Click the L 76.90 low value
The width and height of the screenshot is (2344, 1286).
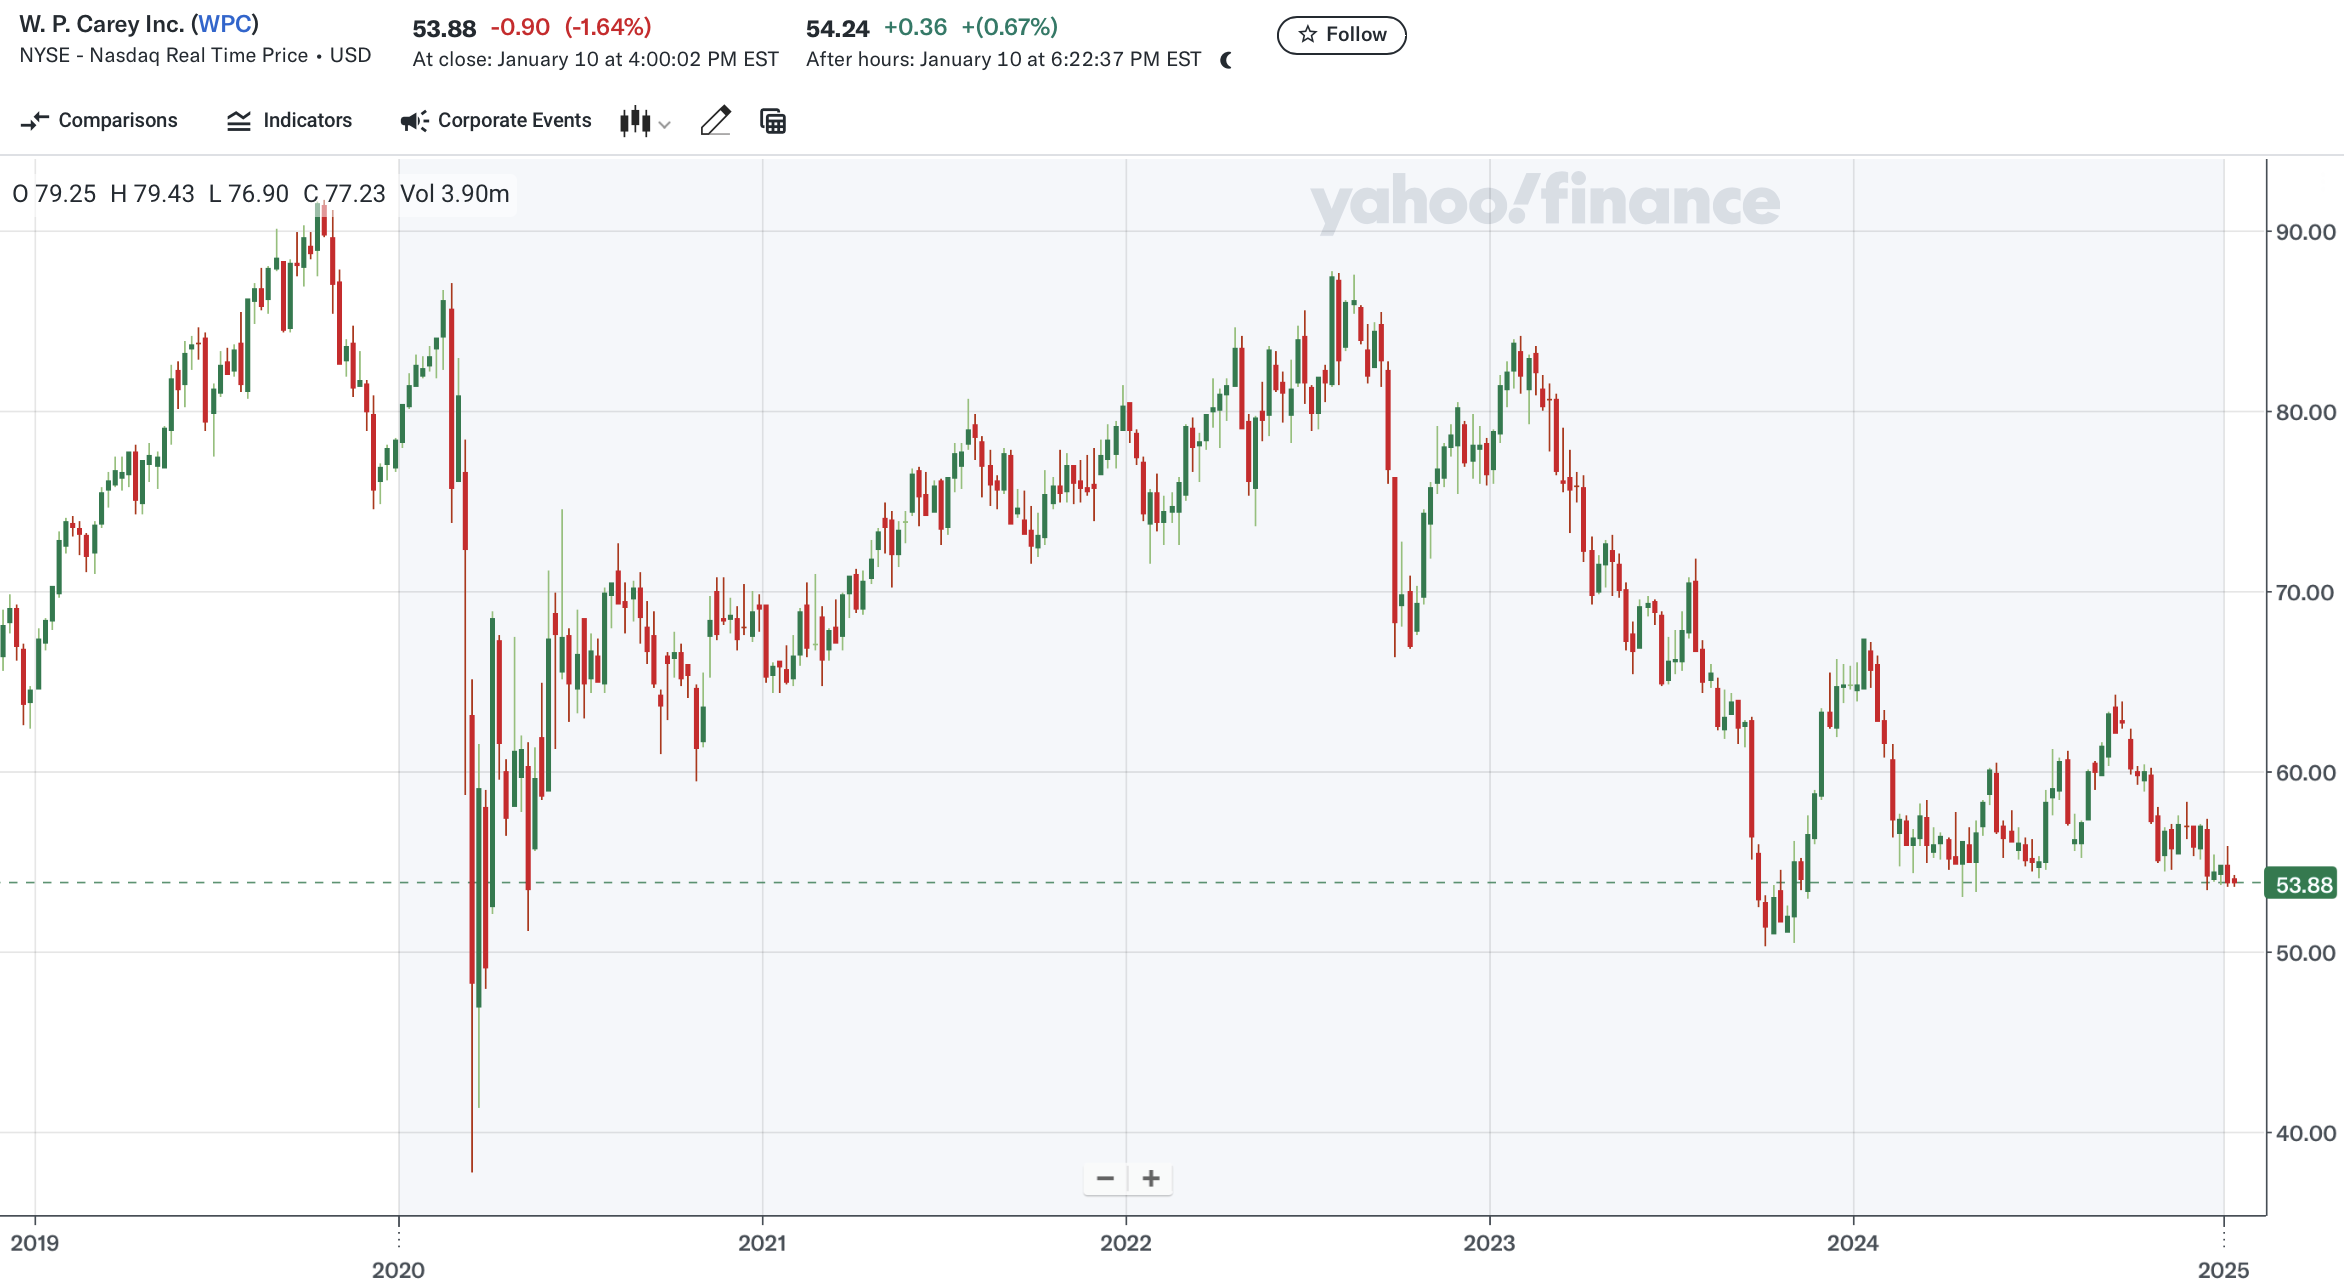[248, 194]
